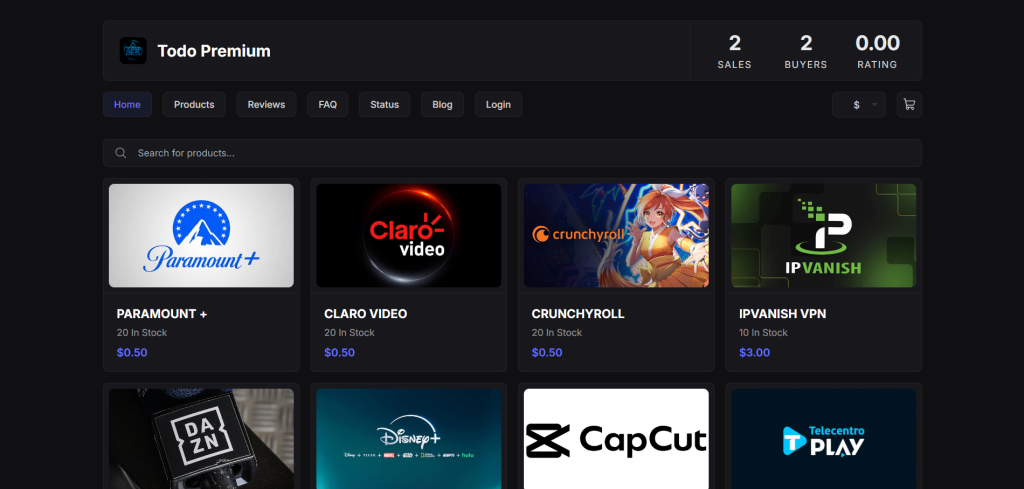The image size is (1024, 489).
Task: Click the Todo Premium store logo
Action: [133, 50]
